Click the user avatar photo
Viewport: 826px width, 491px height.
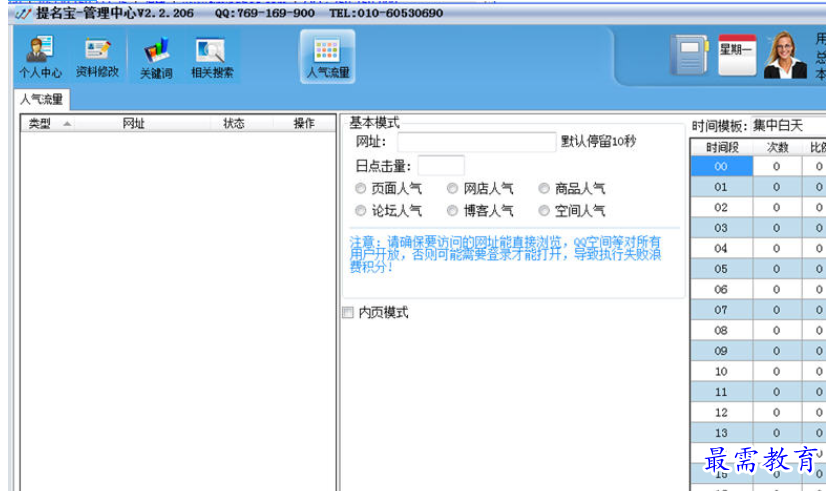(x=785, y=55)
